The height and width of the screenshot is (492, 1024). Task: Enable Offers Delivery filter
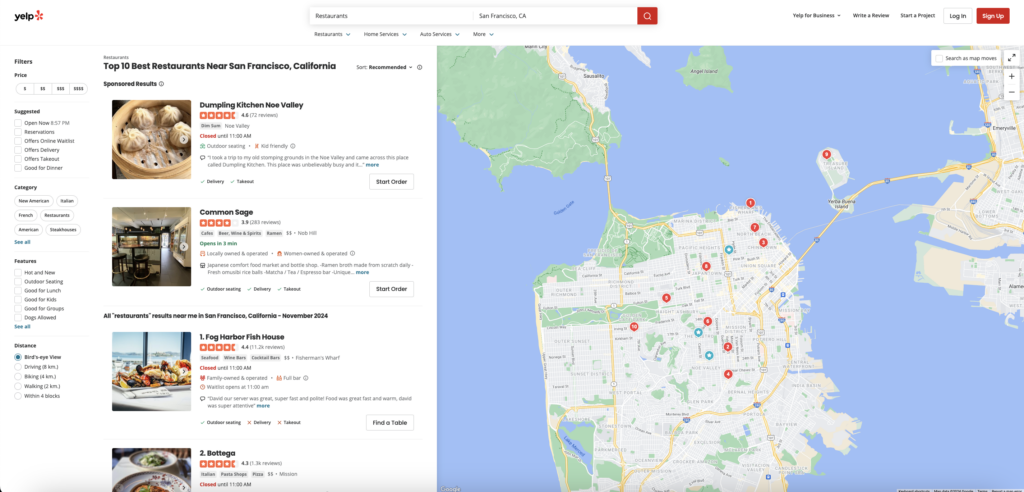pos(18,150)
